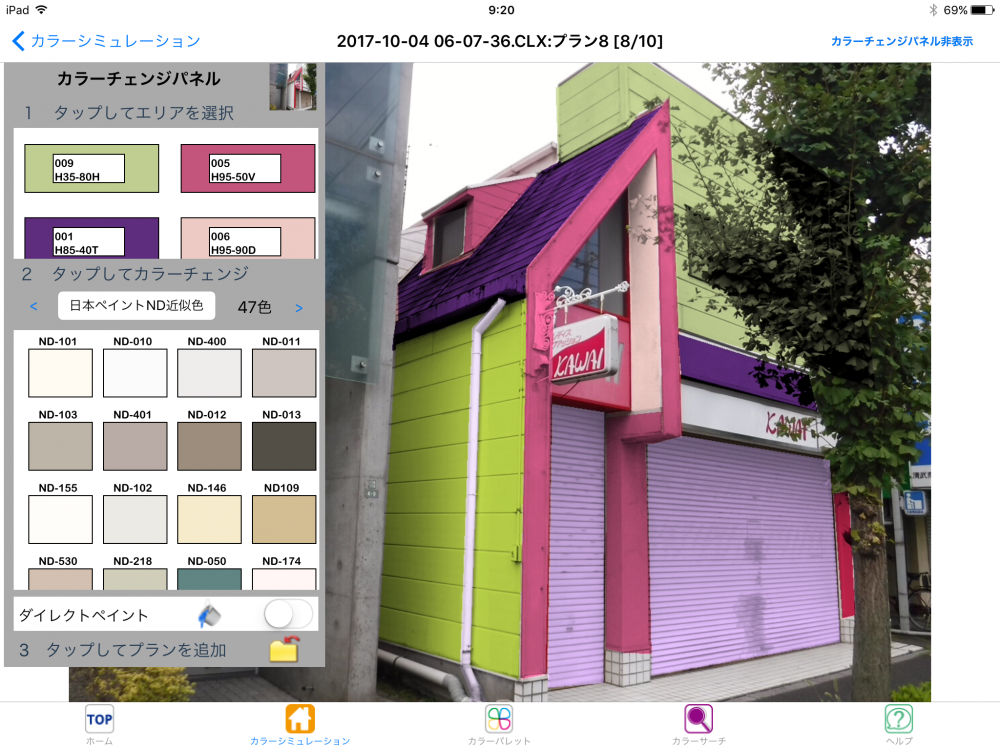1000x750 pixels.
Task: Go to next color palette set
Action: tap(298, 307)
